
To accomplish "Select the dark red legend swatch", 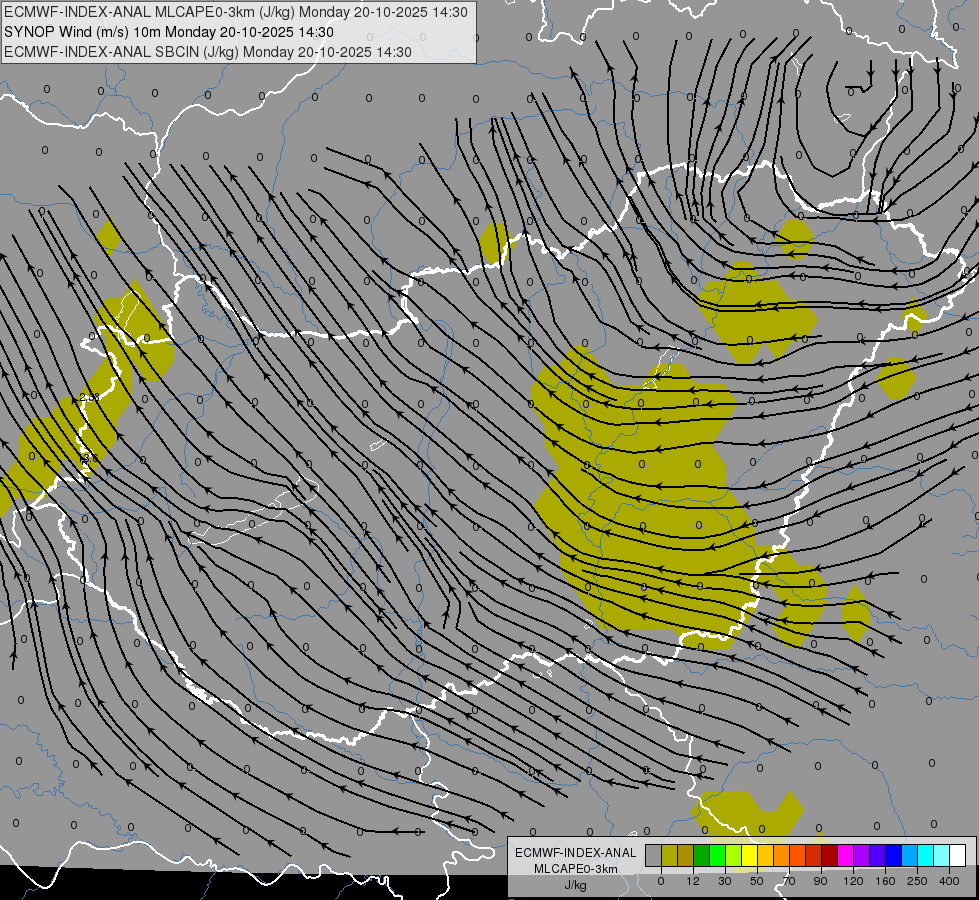I will click(x=830, y=855).
